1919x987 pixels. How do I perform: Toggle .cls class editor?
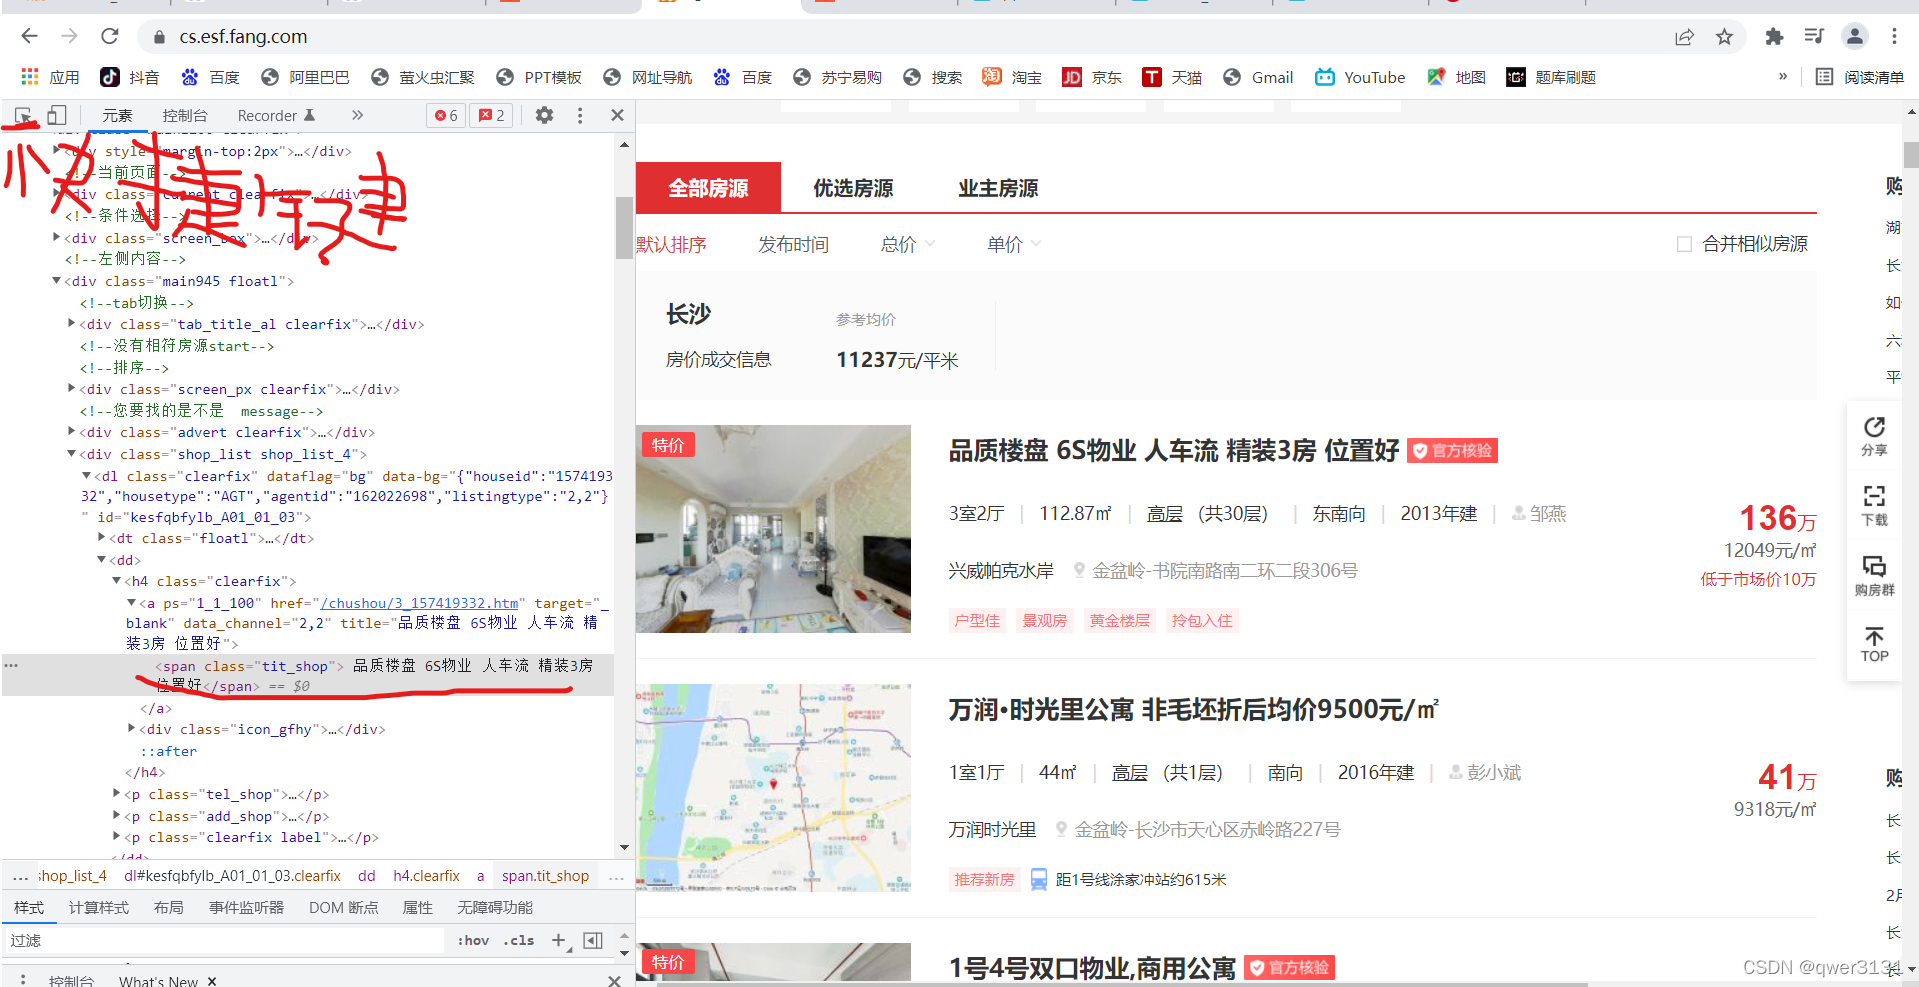click(x=518, y=940)
